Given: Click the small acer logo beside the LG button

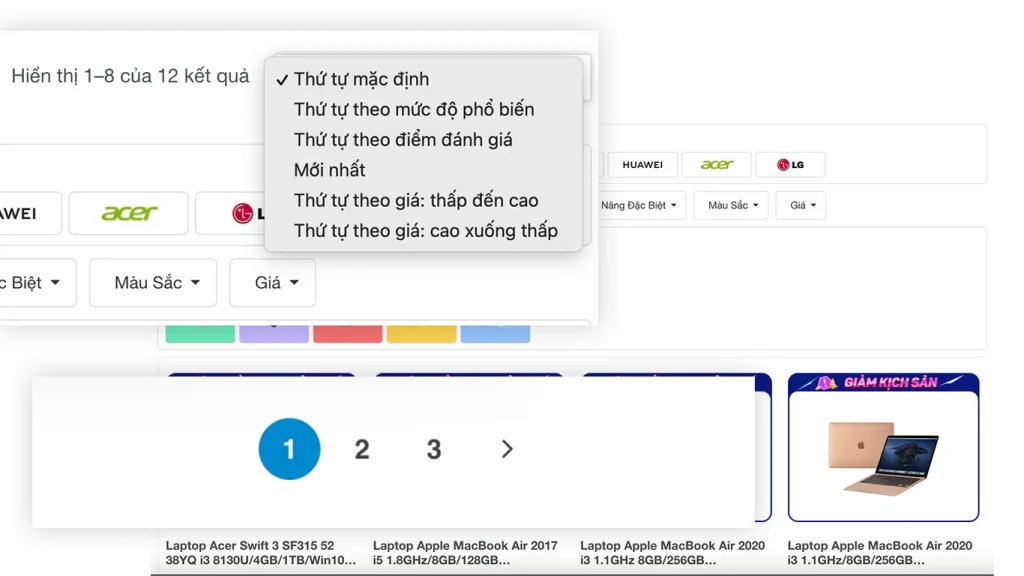Looking at the screenshot, I should click(717, 165).
